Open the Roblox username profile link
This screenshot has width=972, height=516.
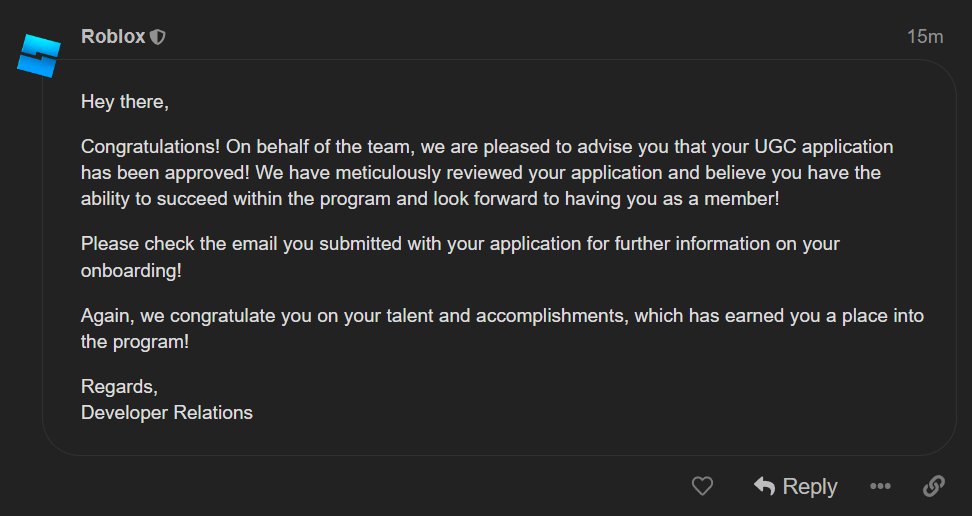click(113, 37)
